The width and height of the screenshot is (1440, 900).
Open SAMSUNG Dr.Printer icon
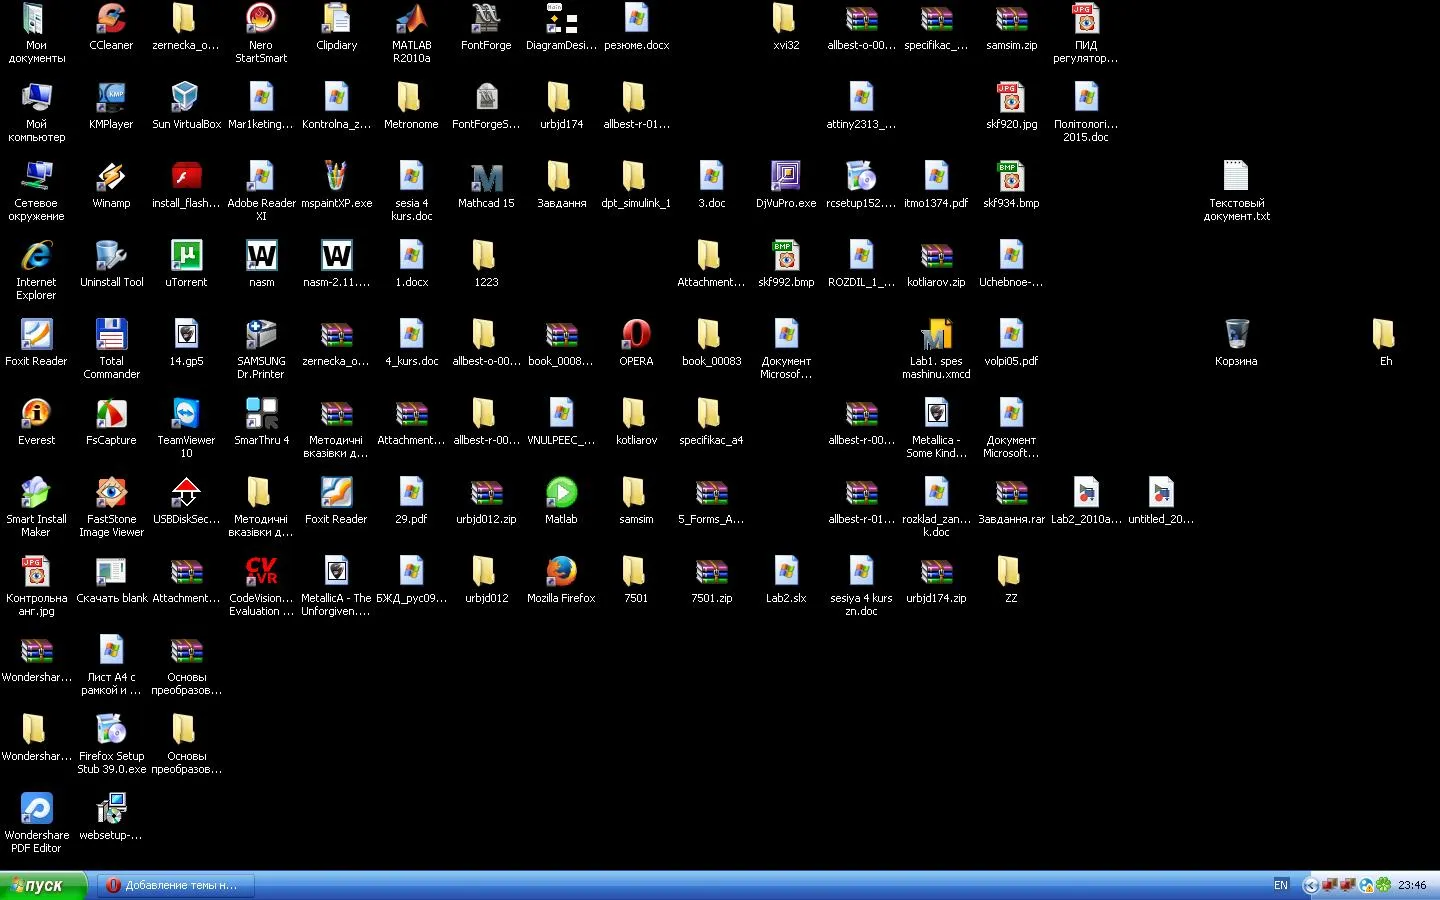261,349
